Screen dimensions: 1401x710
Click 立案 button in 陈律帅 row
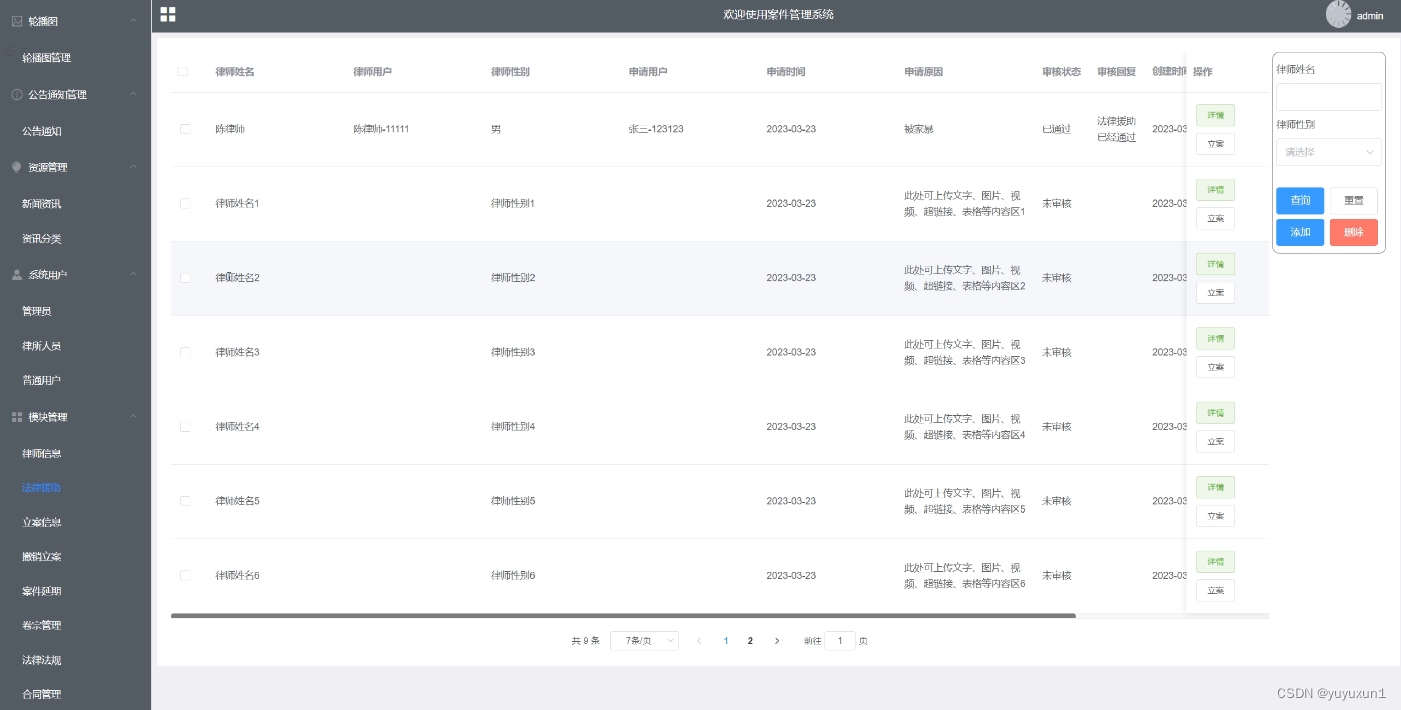pyautogui.click(x=1215, y=144)
